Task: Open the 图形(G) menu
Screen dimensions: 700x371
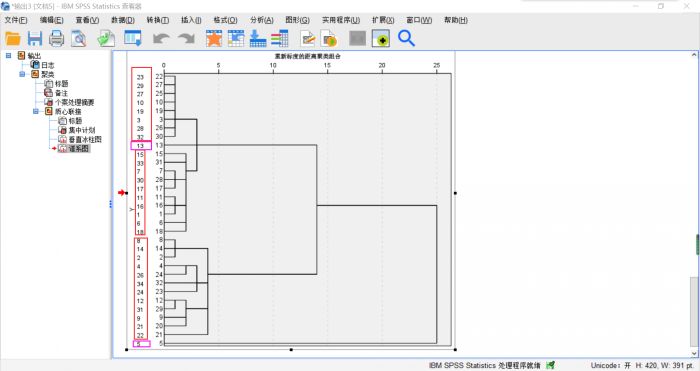Action: pyautogui.click(x=297, y=20)
